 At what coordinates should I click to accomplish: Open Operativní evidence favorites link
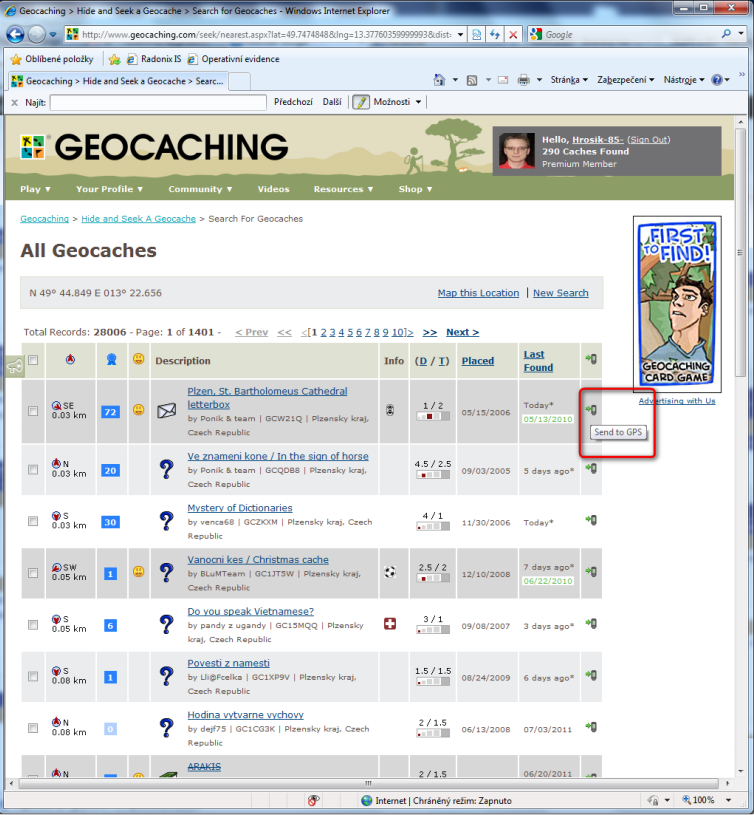[x=233, y=59]
